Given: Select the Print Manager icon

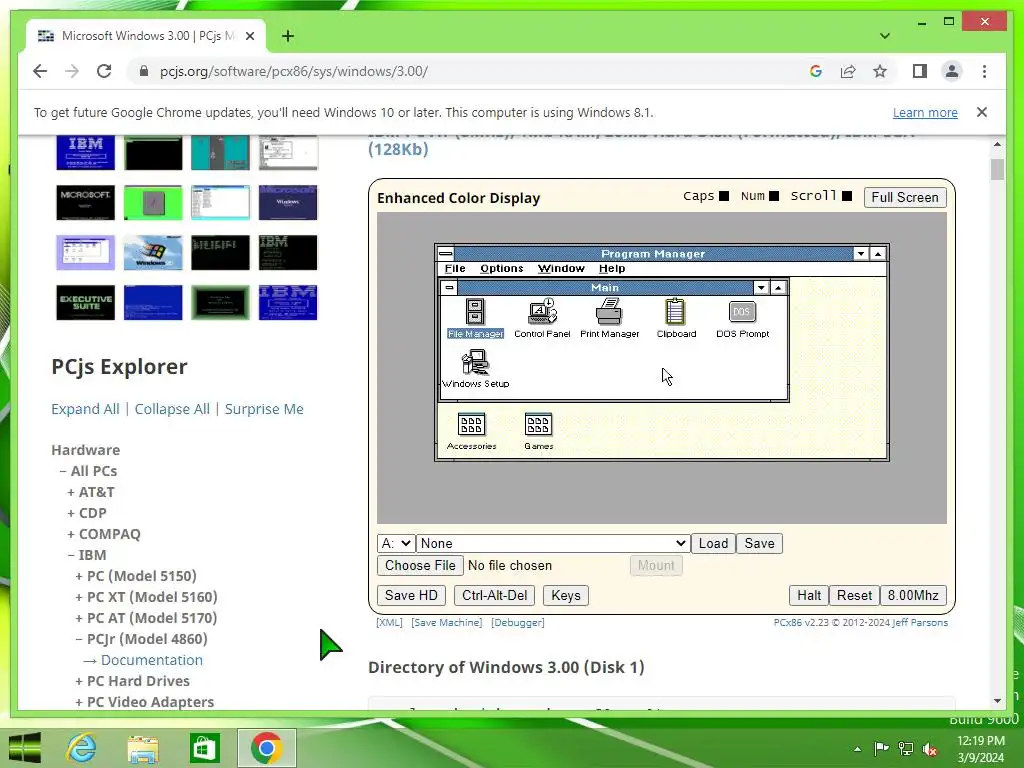Looking at the screenshot, I should tap(609, 319).
